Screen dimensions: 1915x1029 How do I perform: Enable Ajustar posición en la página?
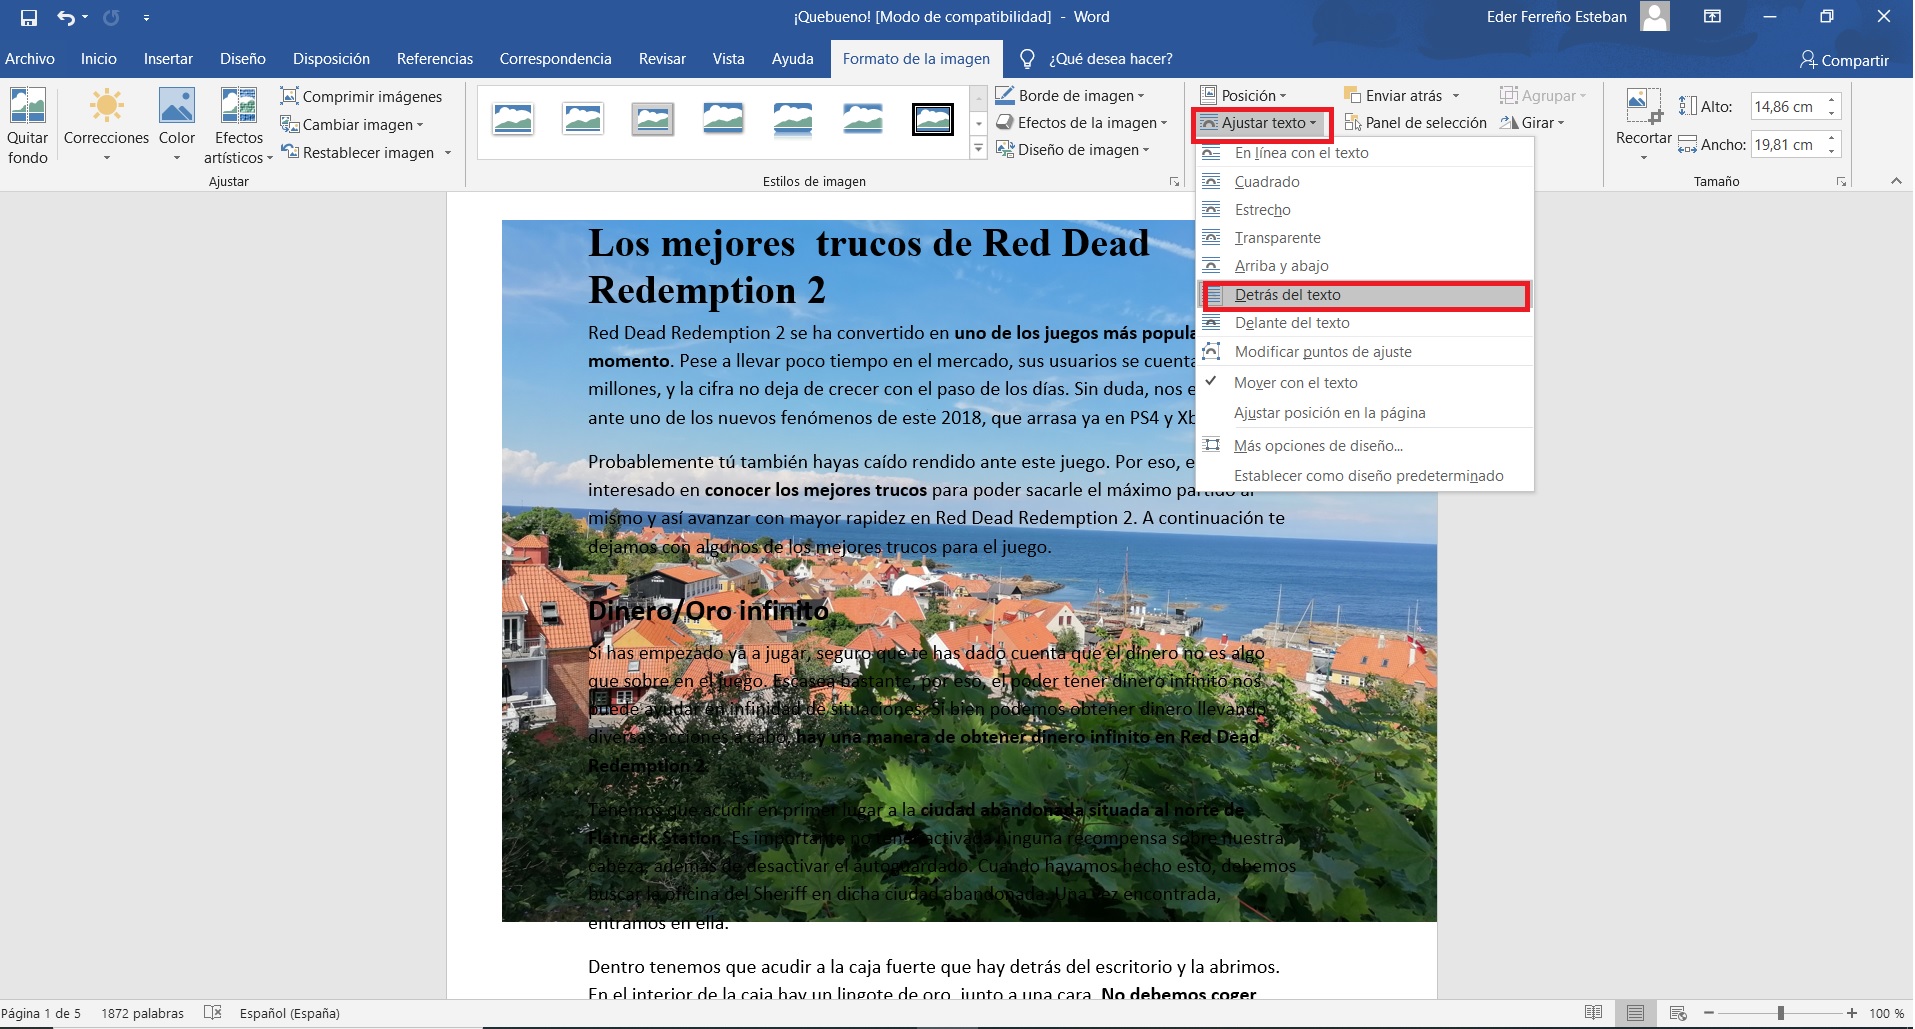pos(1365,413)
